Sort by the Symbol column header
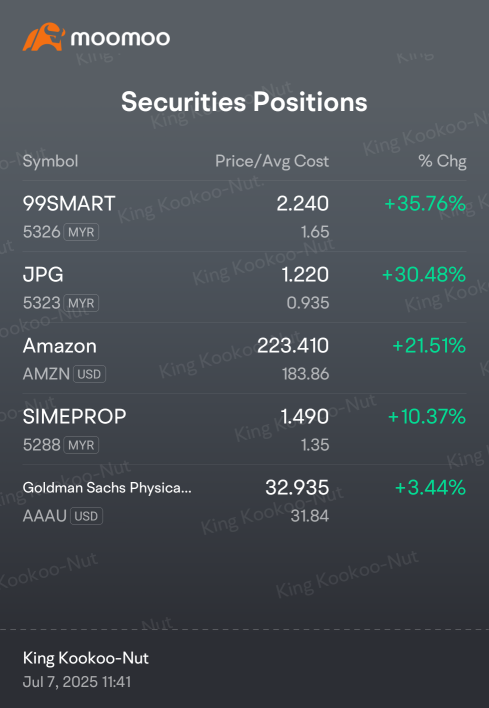 [x=51, y=161]
